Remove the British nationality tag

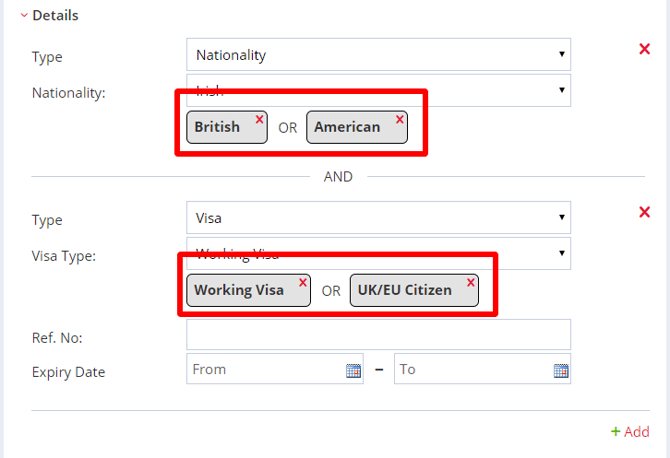259,119
